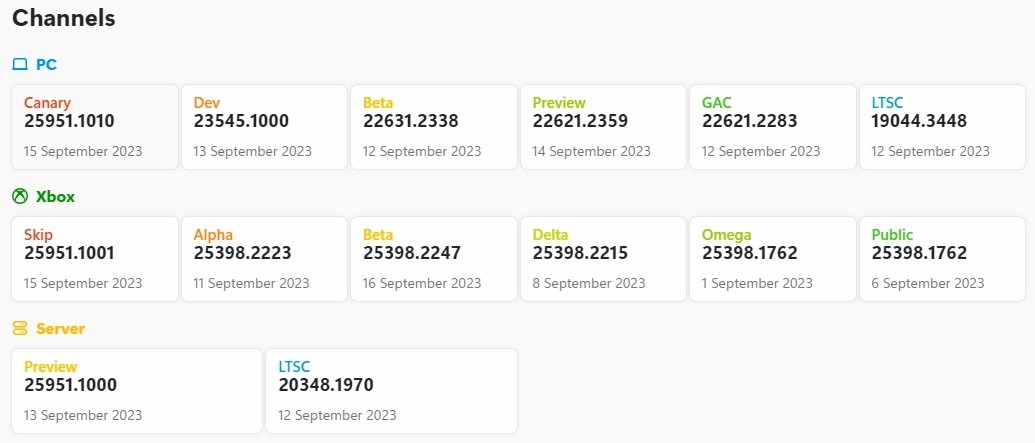Select Server Preview build 25951.1000
1035x443 pixels.
pos(137,391)
